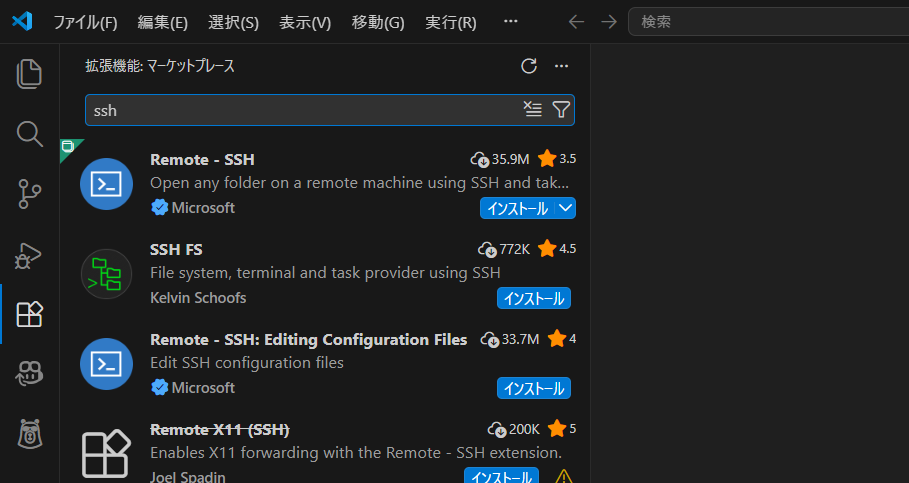This screenshot has width=909, height=483.
Task: Open the 移動(G) menu
Action: (377, 22)
